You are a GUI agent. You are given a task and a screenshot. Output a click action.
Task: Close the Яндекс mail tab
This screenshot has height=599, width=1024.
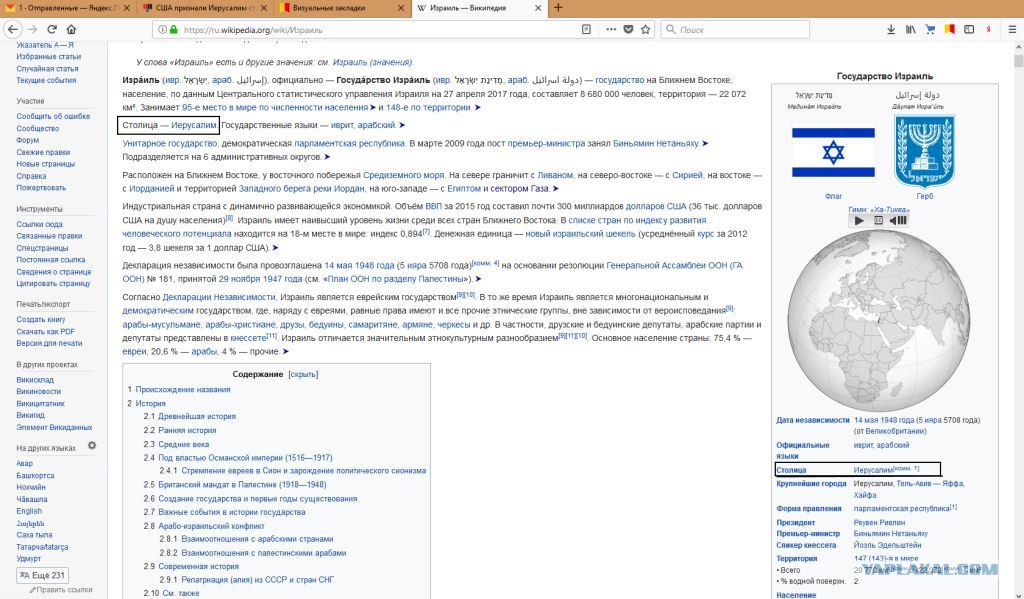(x=127, y=8)
